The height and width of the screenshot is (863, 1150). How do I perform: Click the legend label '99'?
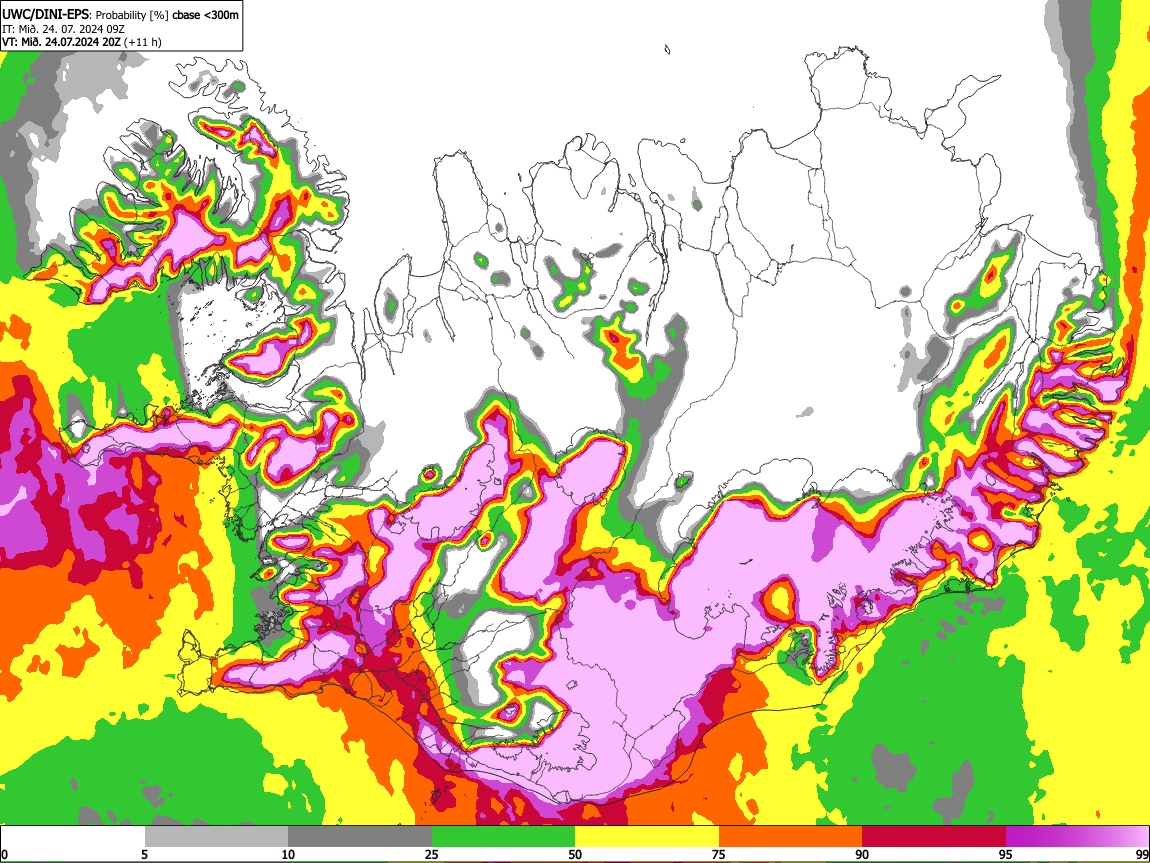[x=1142, y=854]
